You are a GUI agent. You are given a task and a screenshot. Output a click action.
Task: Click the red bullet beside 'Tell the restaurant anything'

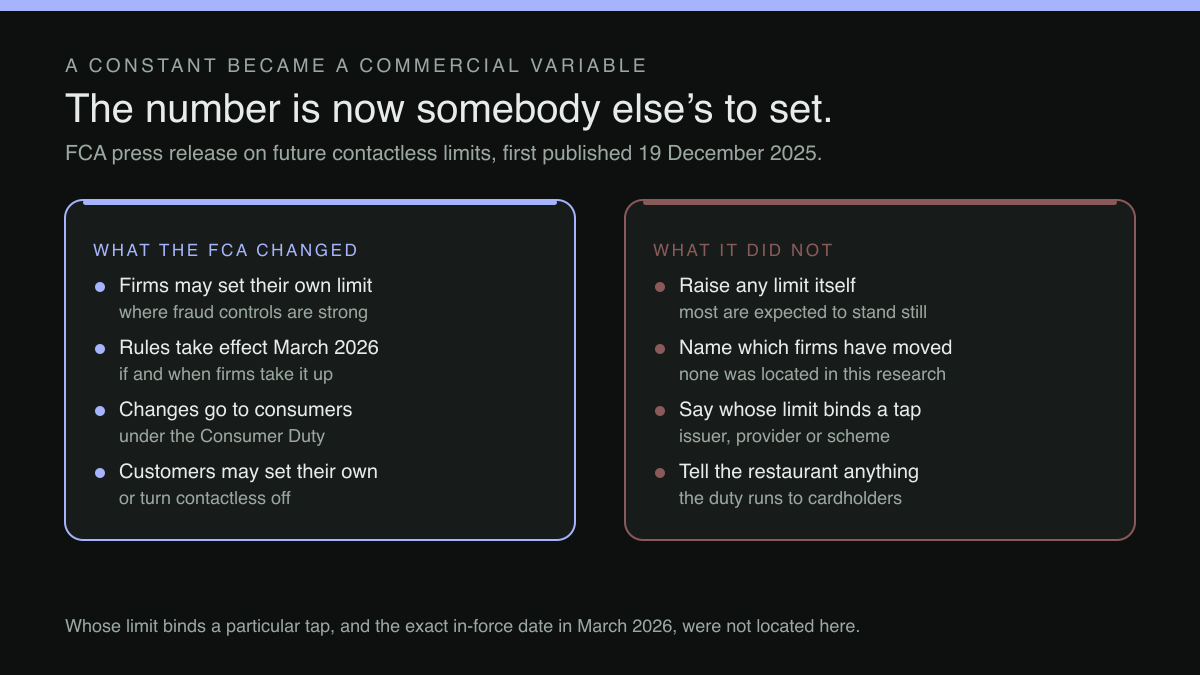(660, 473)
